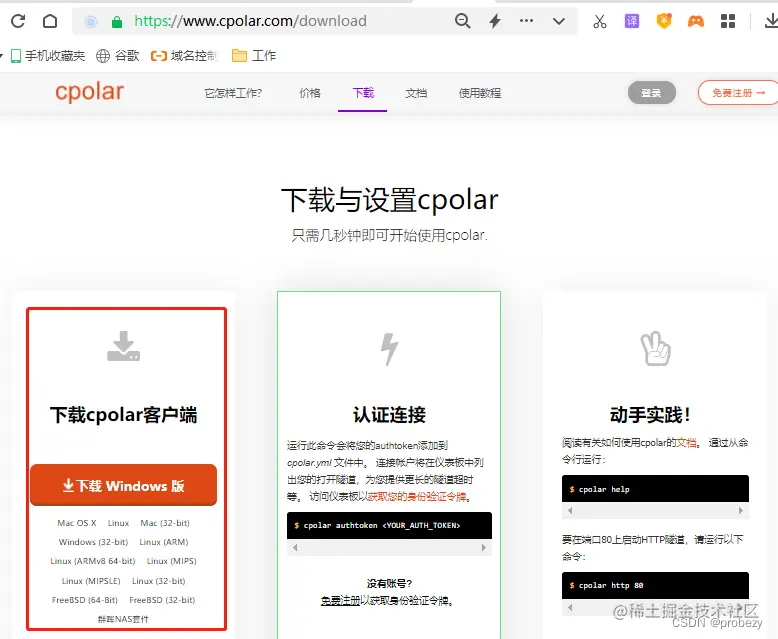This screenshot has width=778, height=639.
Task: Click the download tray icon in first card
Action: click(124, 346)
